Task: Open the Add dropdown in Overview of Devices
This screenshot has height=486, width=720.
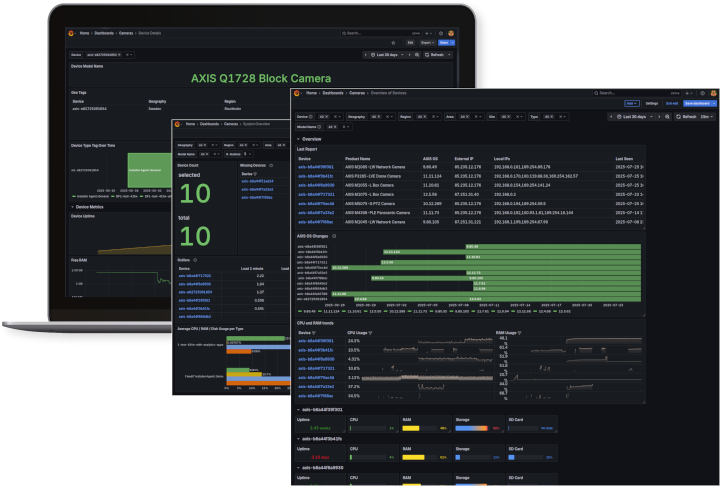Action: click(x=632, y=103)
